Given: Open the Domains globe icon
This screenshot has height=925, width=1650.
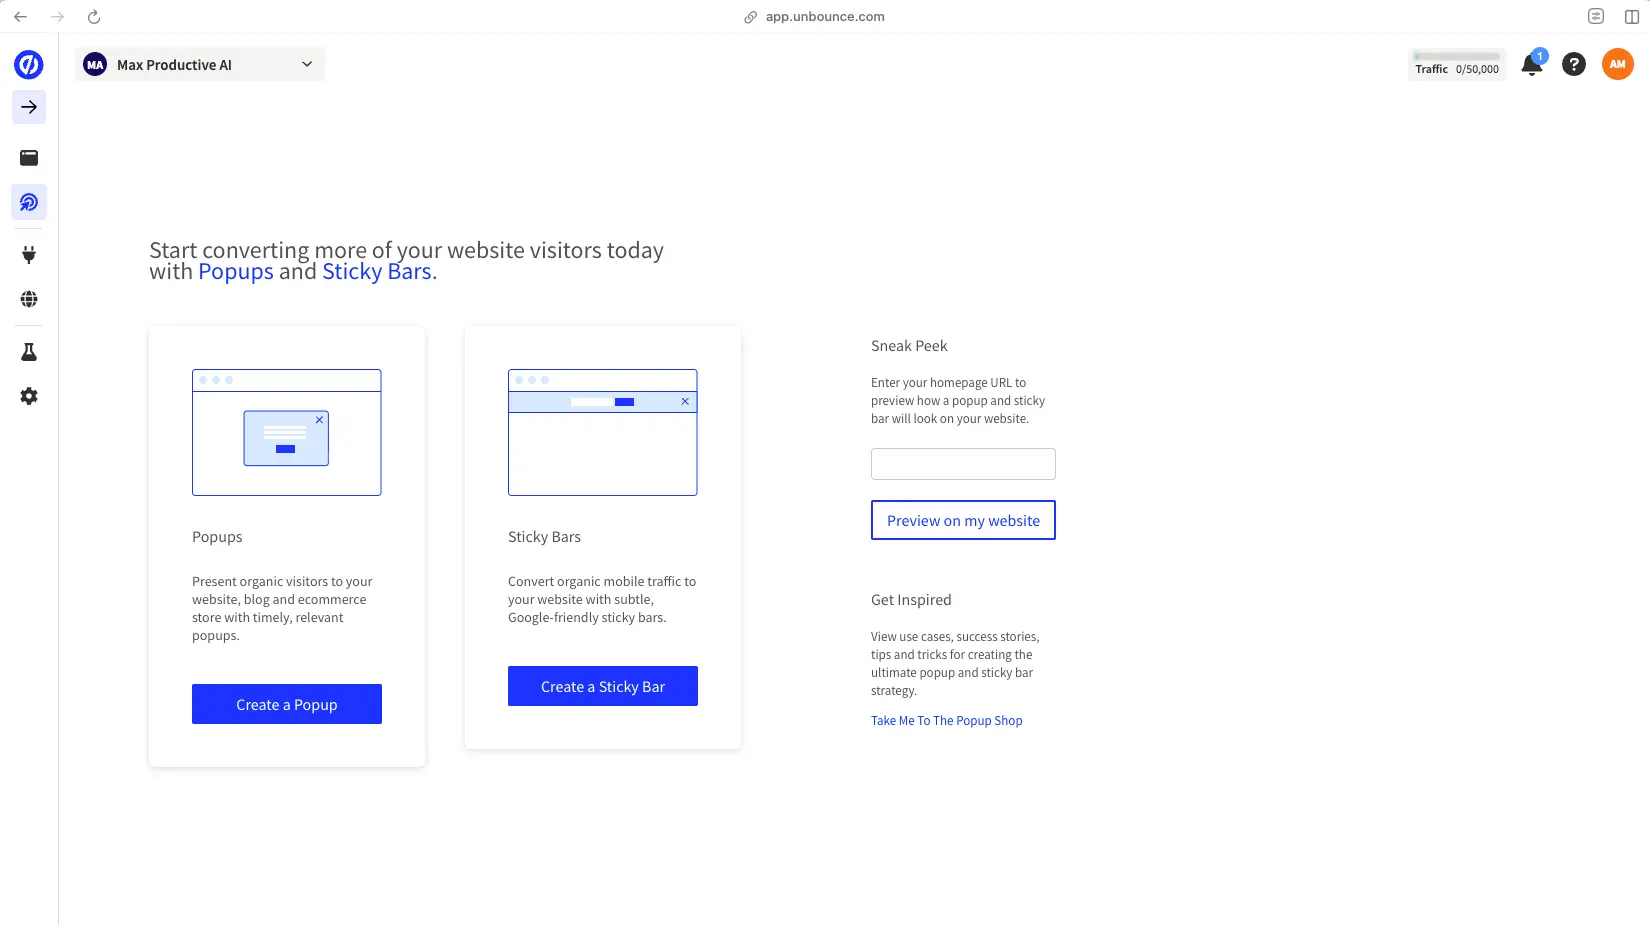Looking at the screenshot, I should click(x=28, y=299).
